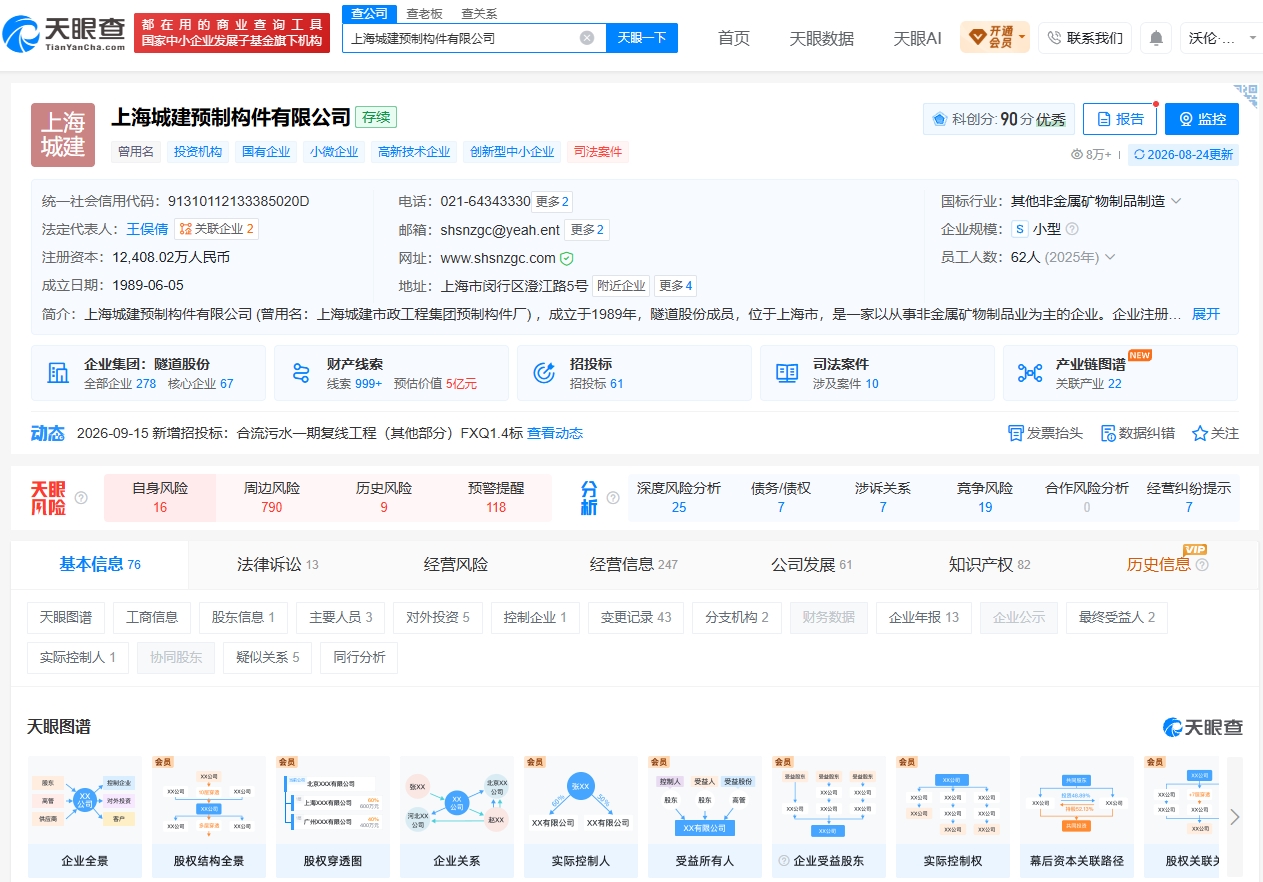Show next graphs with right arrow
The width and height of the screenshot is (1263, 882).
coord(1235,816)
